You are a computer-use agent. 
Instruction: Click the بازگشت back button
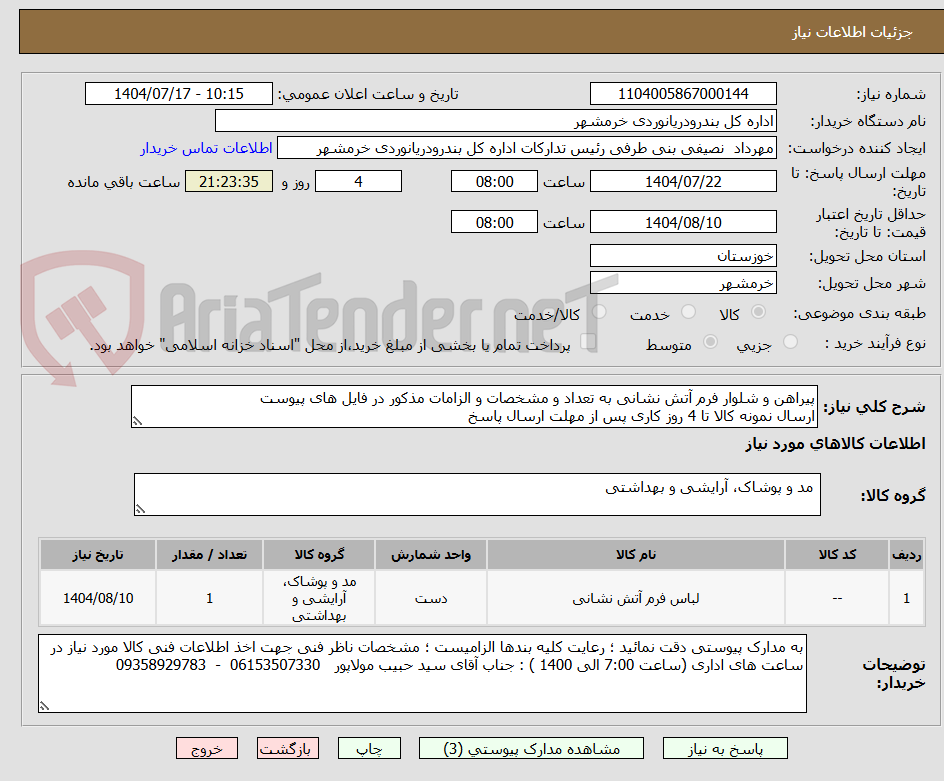click(288, 748)
